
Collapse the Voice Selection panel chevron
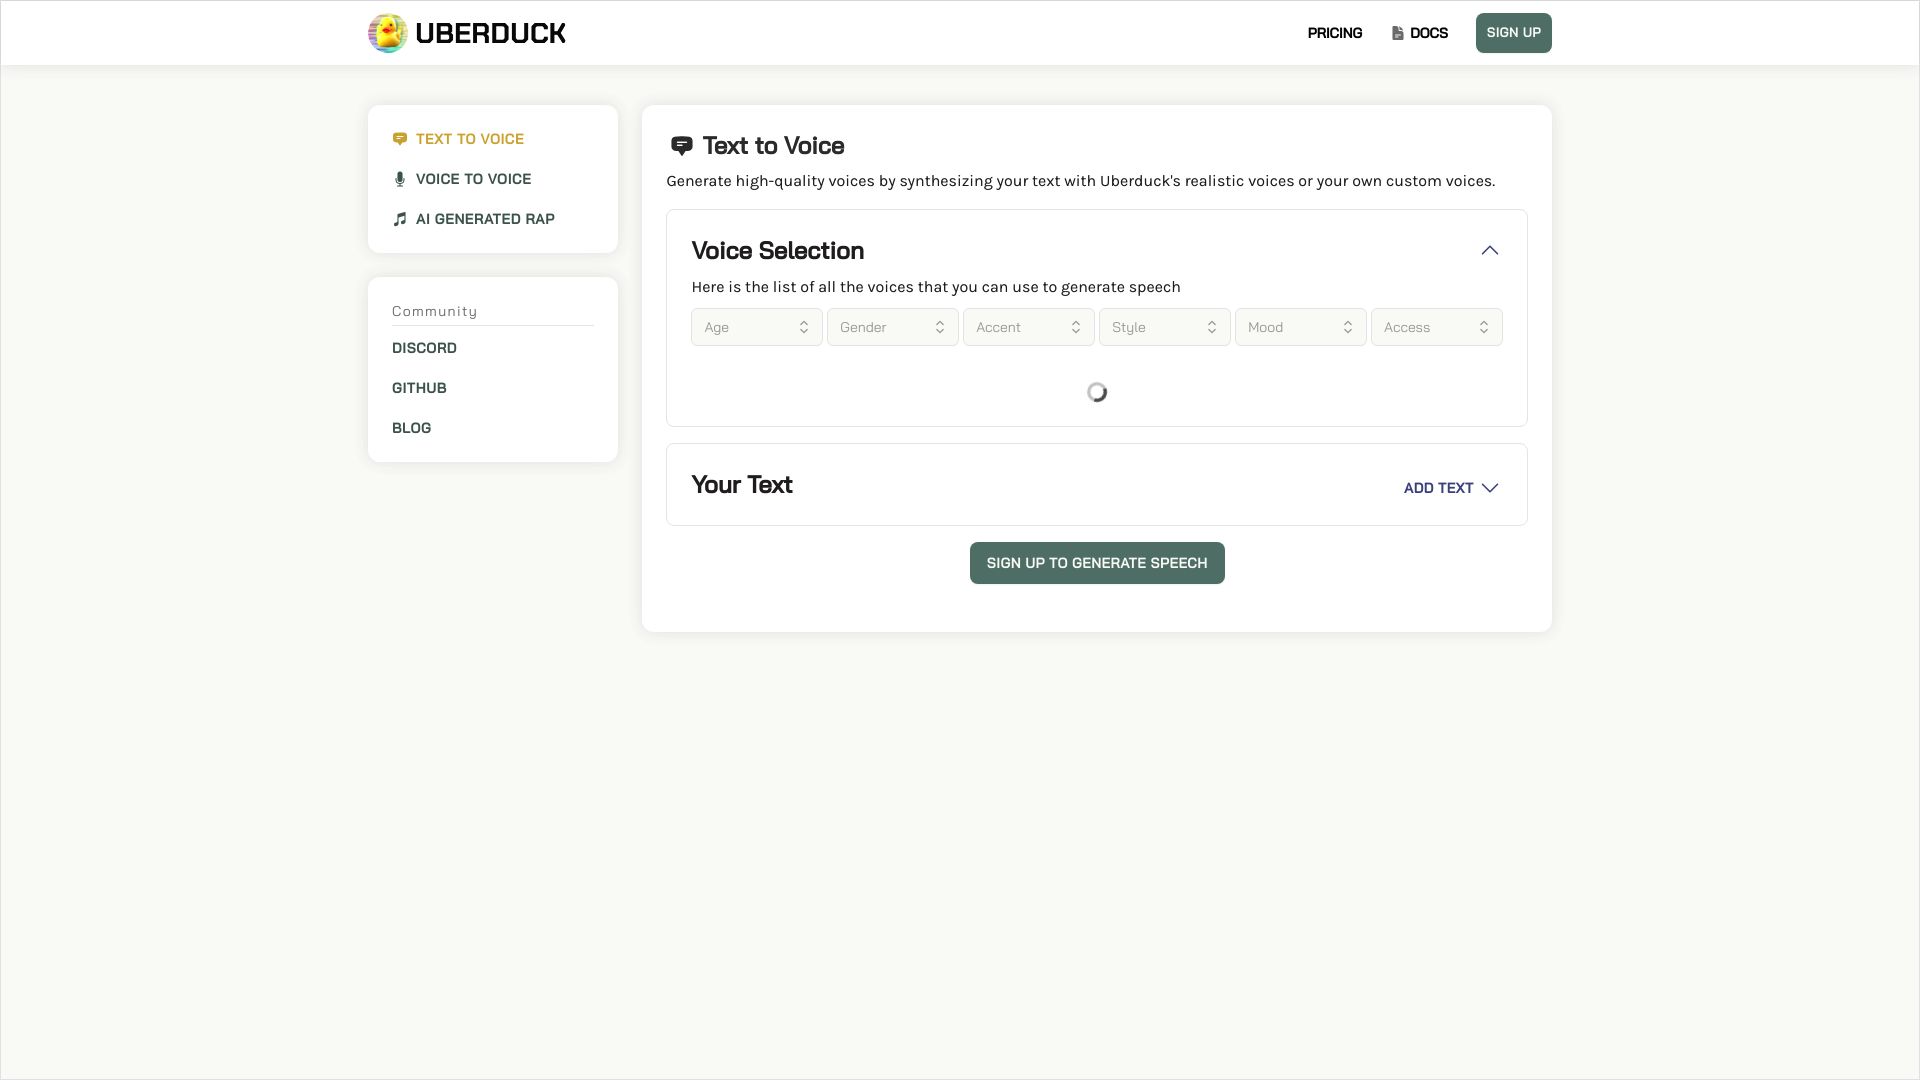(1489, 250)
